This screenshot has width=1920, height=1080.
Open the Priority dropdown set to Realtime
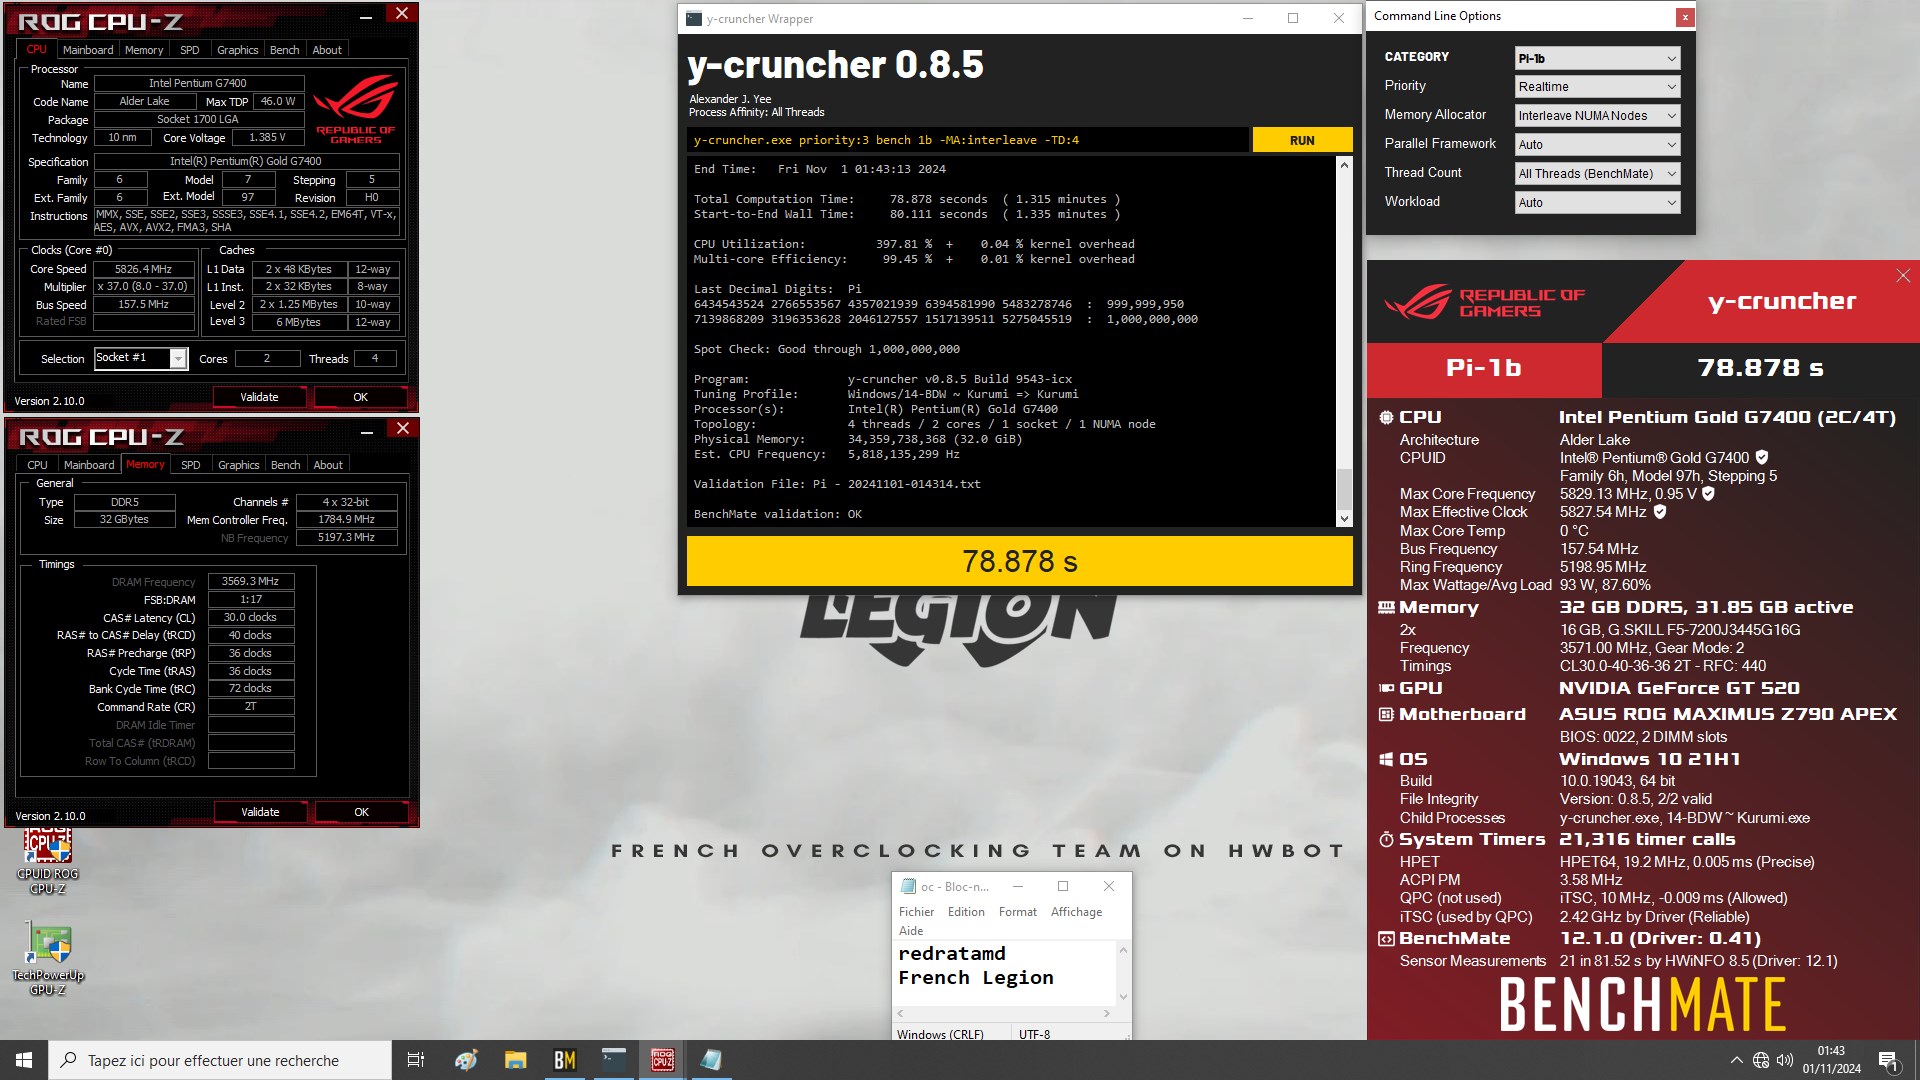(x=1597, y=87)
